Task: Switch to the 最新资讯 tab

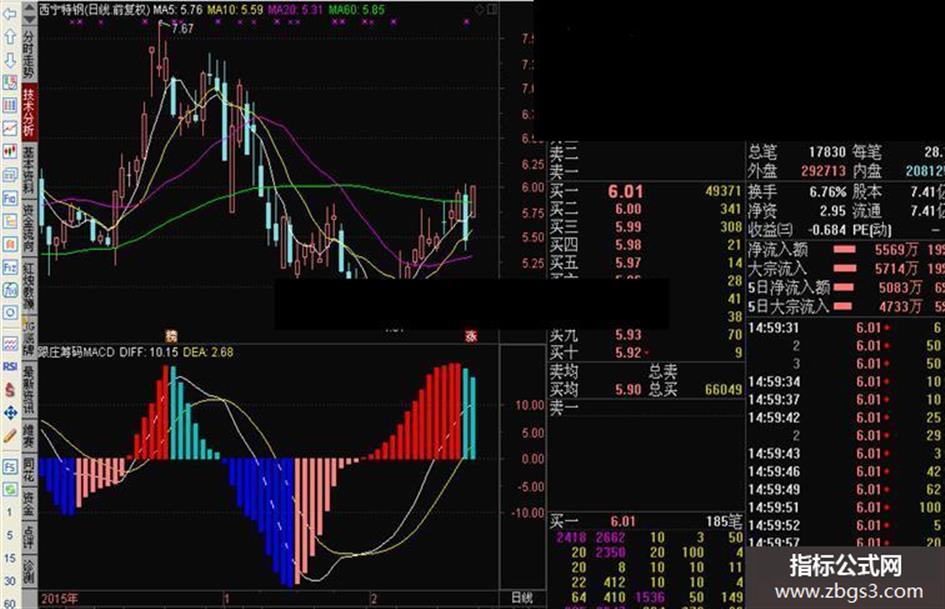Action: click(x=29, y=391)
